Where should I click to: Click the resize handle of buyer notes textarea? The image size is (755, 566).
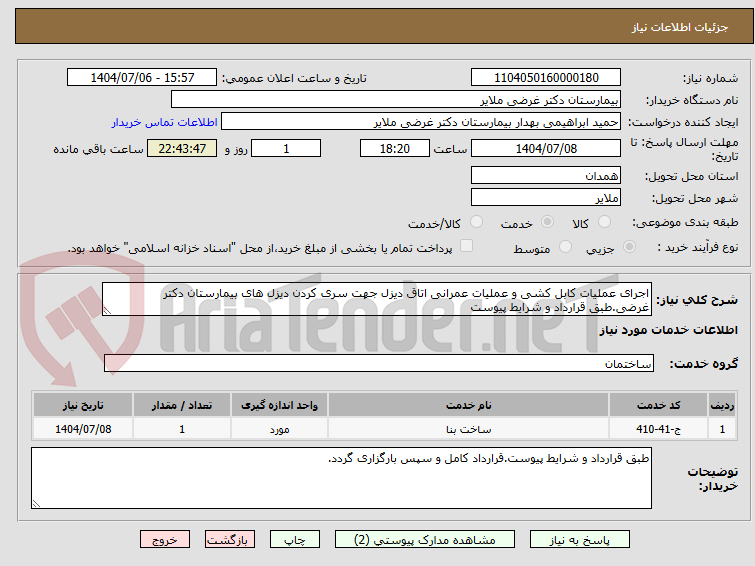click(37, 503)
